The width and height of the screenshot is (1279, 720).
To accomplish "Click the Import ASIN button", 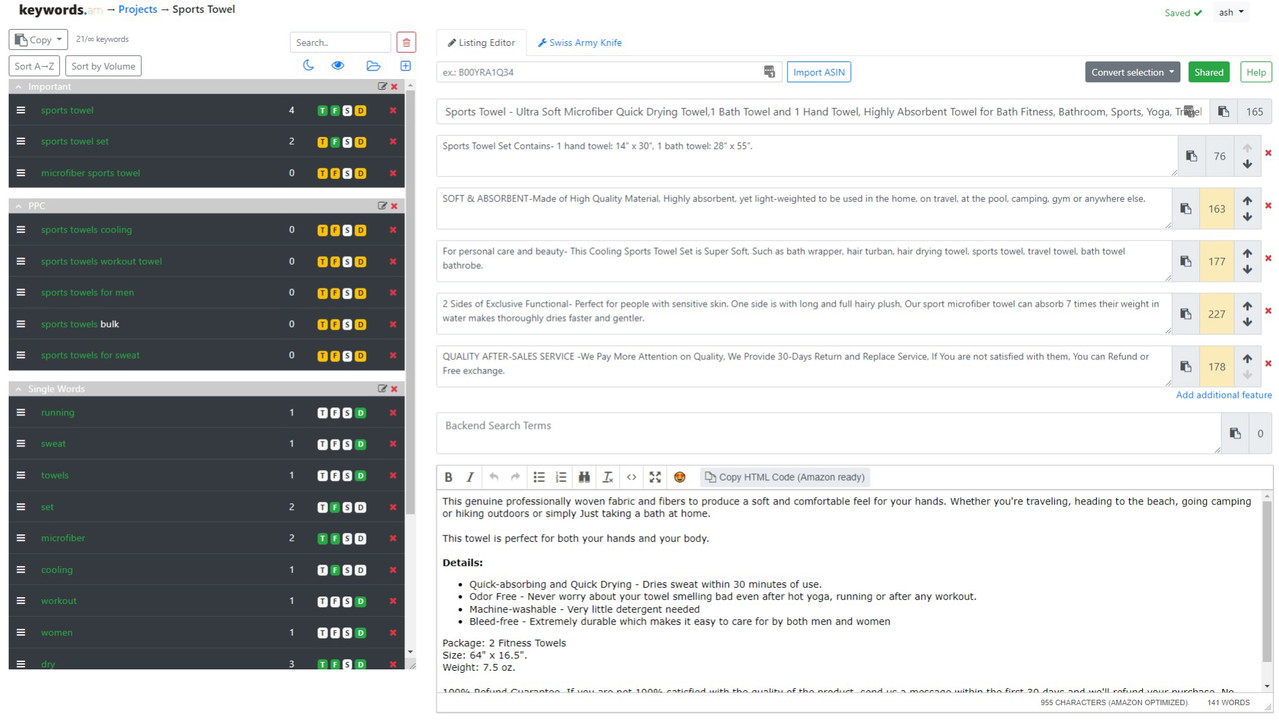I will tap(819, 72).
